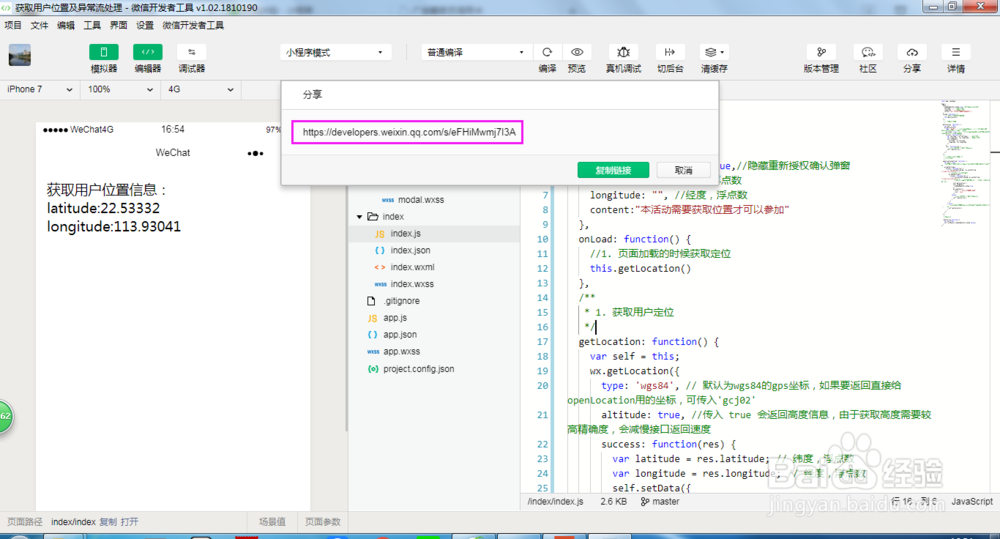The width and height of the screenshot is (1000, 539).
Task: Click the 页面参数 label
Action: pos(323,522)
